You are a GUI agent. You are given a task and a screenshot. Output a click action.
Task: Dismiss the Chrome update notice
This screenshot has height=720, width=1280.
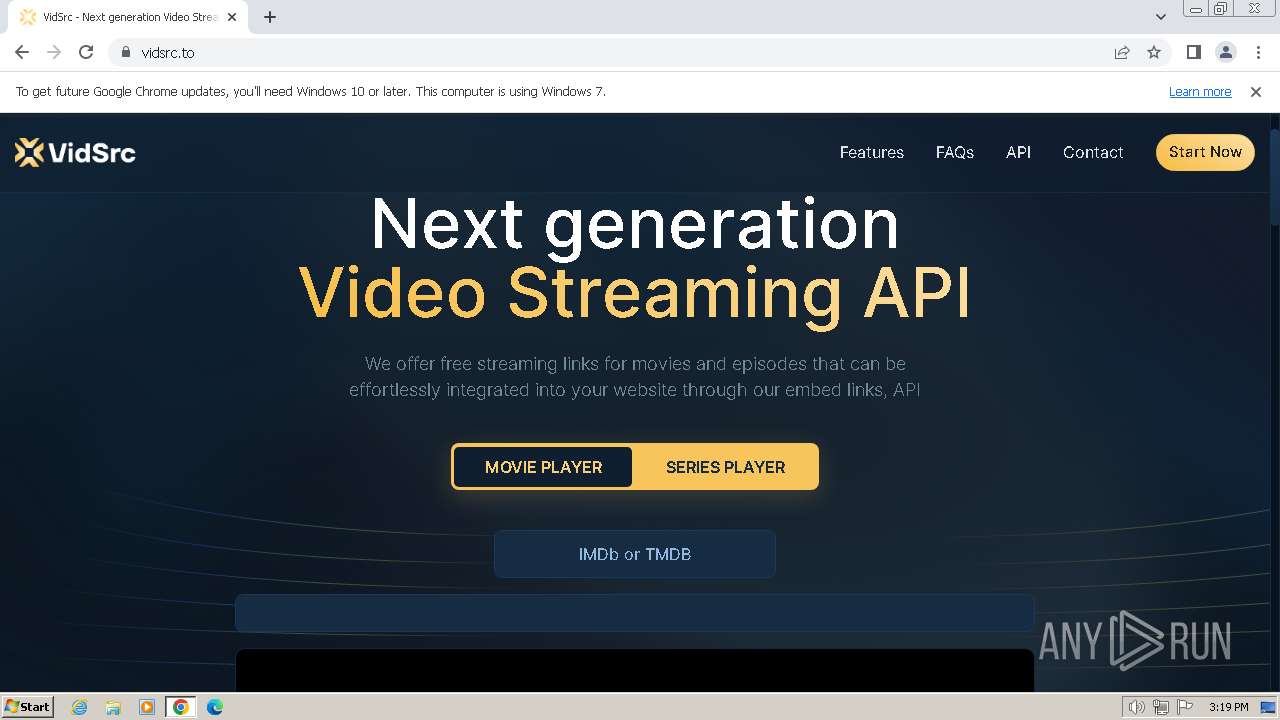click(1256, 91)
